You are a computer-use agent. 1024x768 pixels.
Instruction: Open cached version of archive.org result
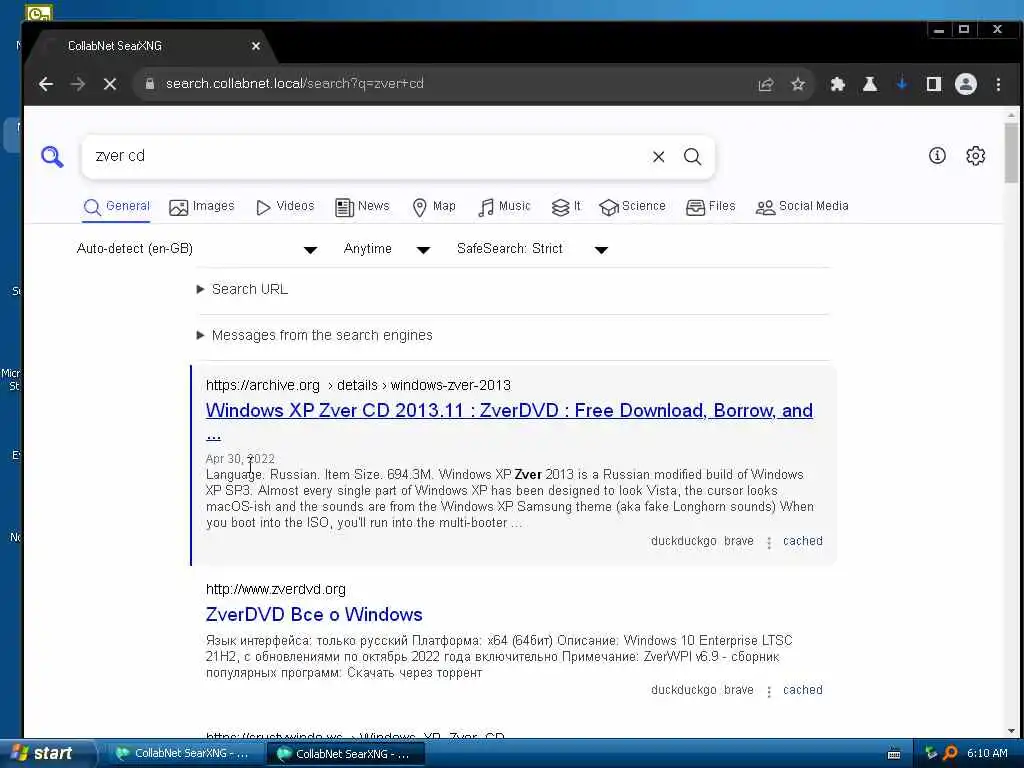point(803,541)
